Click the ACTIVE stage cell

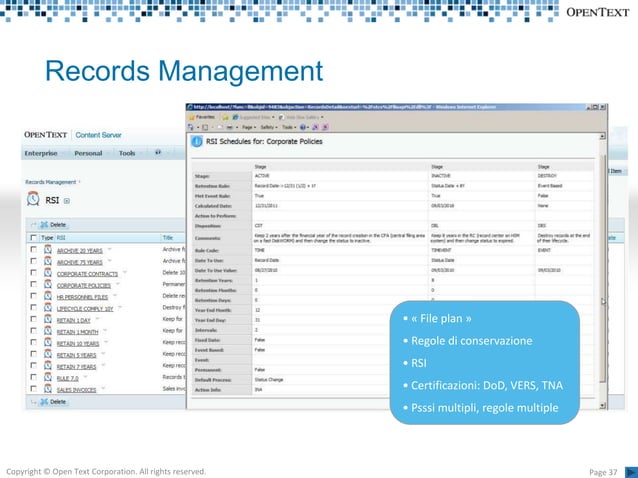click(x=262, y=176)
